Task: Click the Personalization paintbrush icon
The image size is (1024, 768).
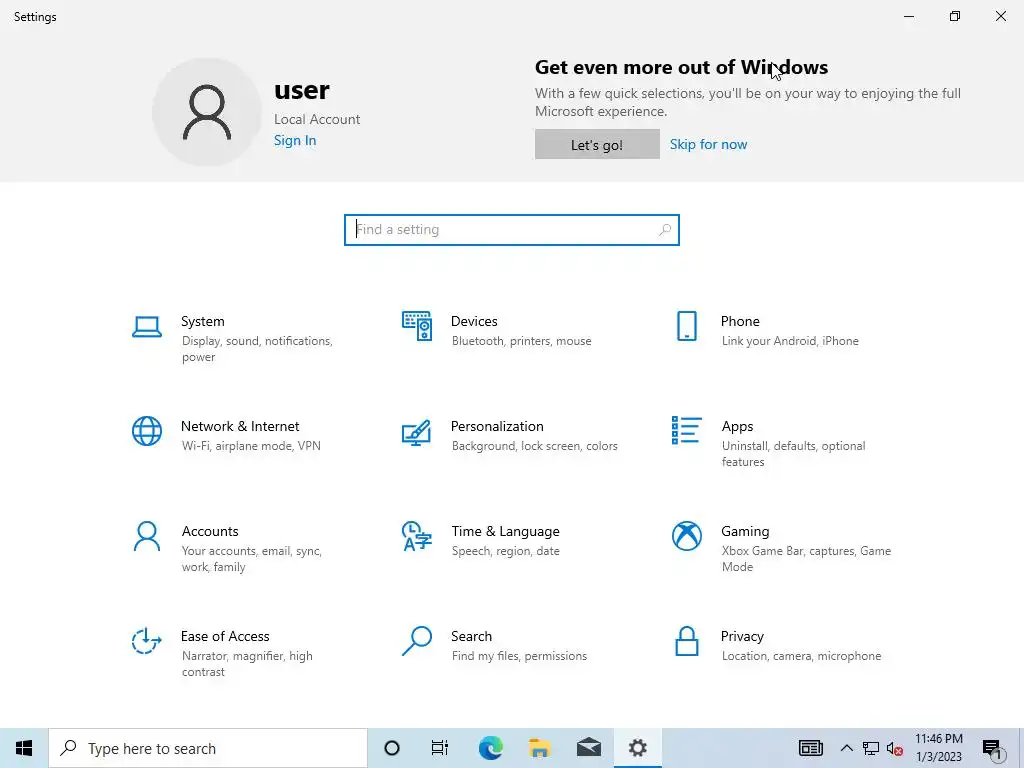Action: click(417, 432)
